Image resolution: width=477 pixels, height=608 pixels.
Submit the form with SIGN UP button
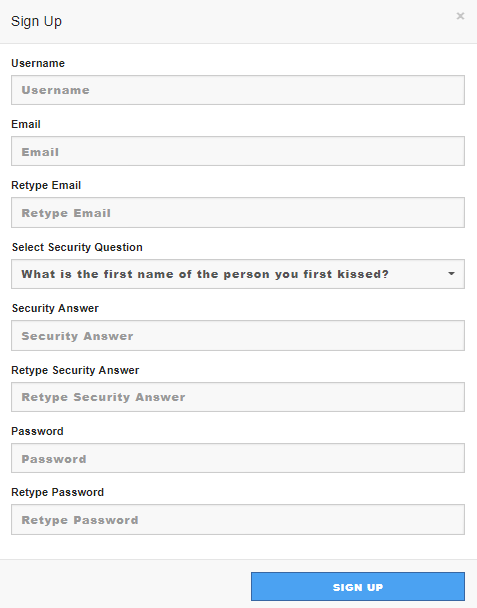click(358, 587)
